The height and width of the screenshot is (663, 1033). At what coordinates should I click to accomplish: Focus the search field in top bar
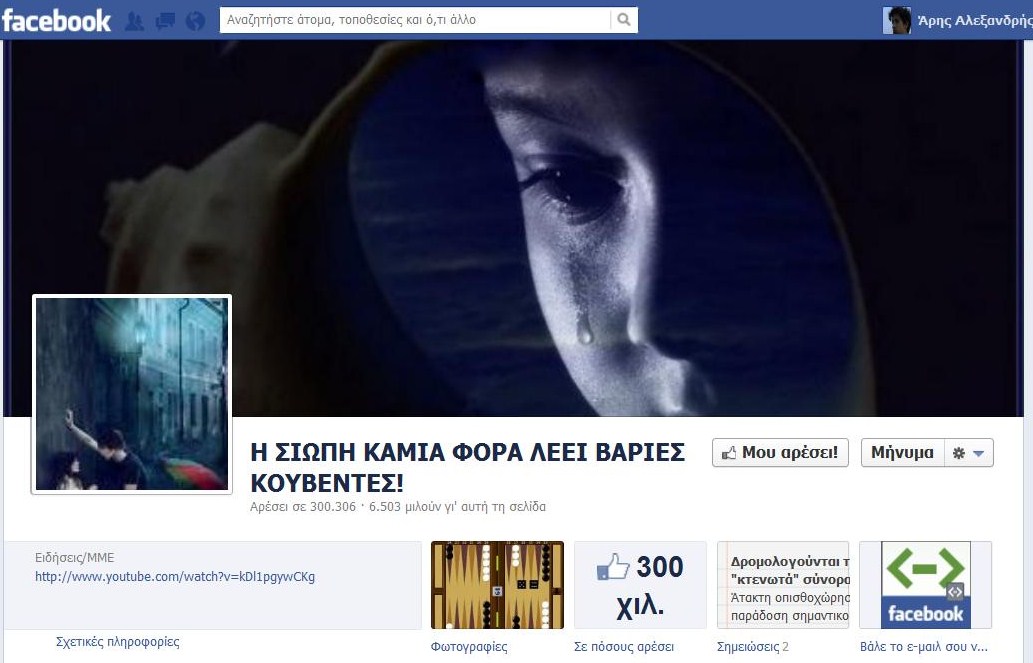(415, 19)
